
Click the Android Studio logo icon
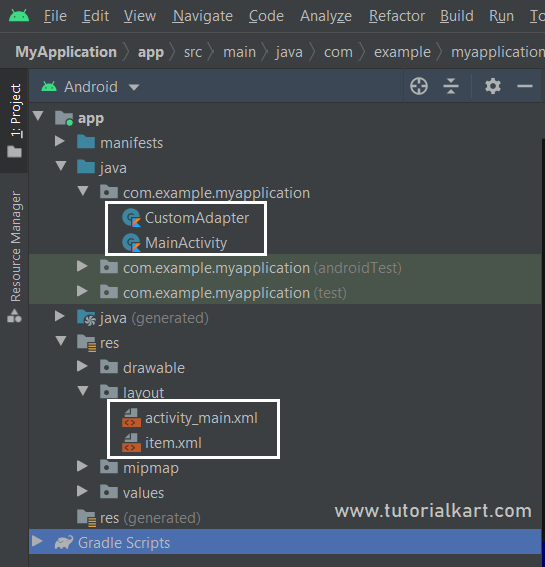click(19, 16)
